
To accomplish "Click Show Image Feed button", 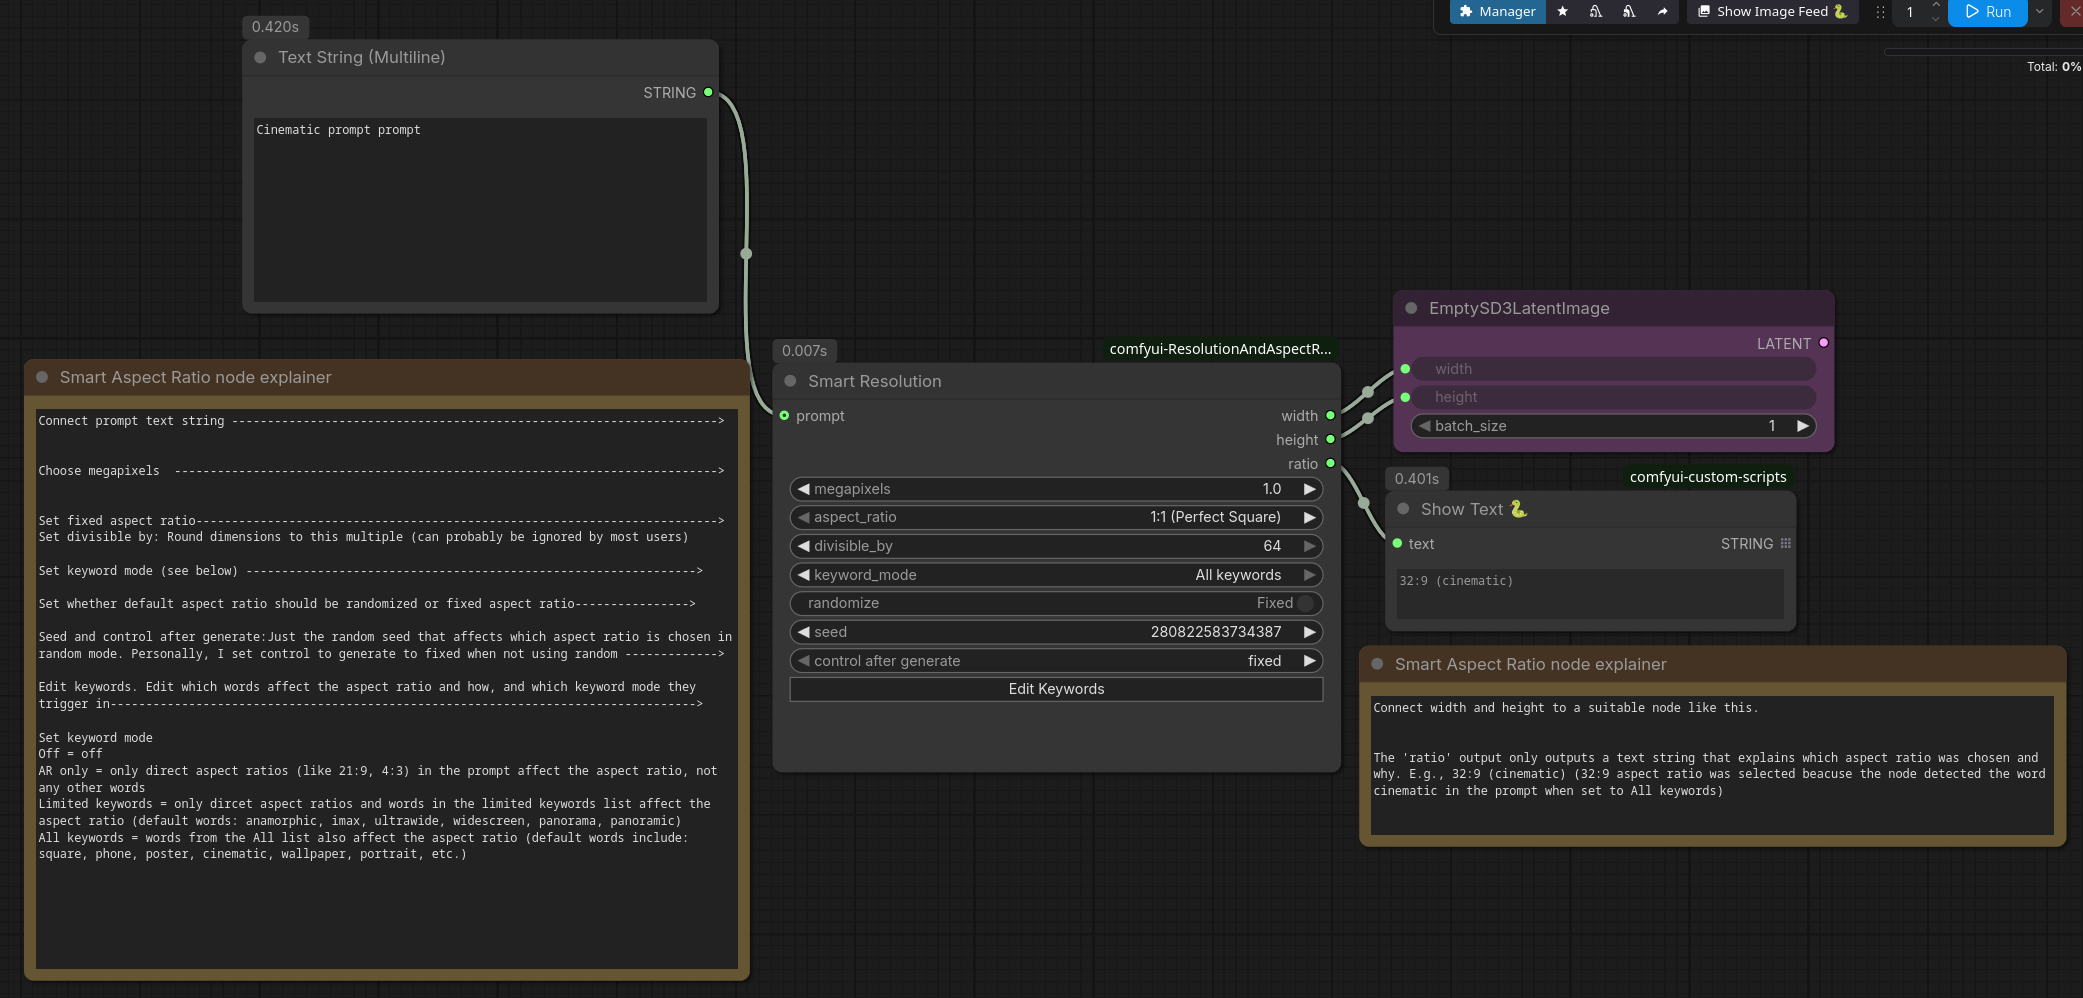I will click(1772, 12).
